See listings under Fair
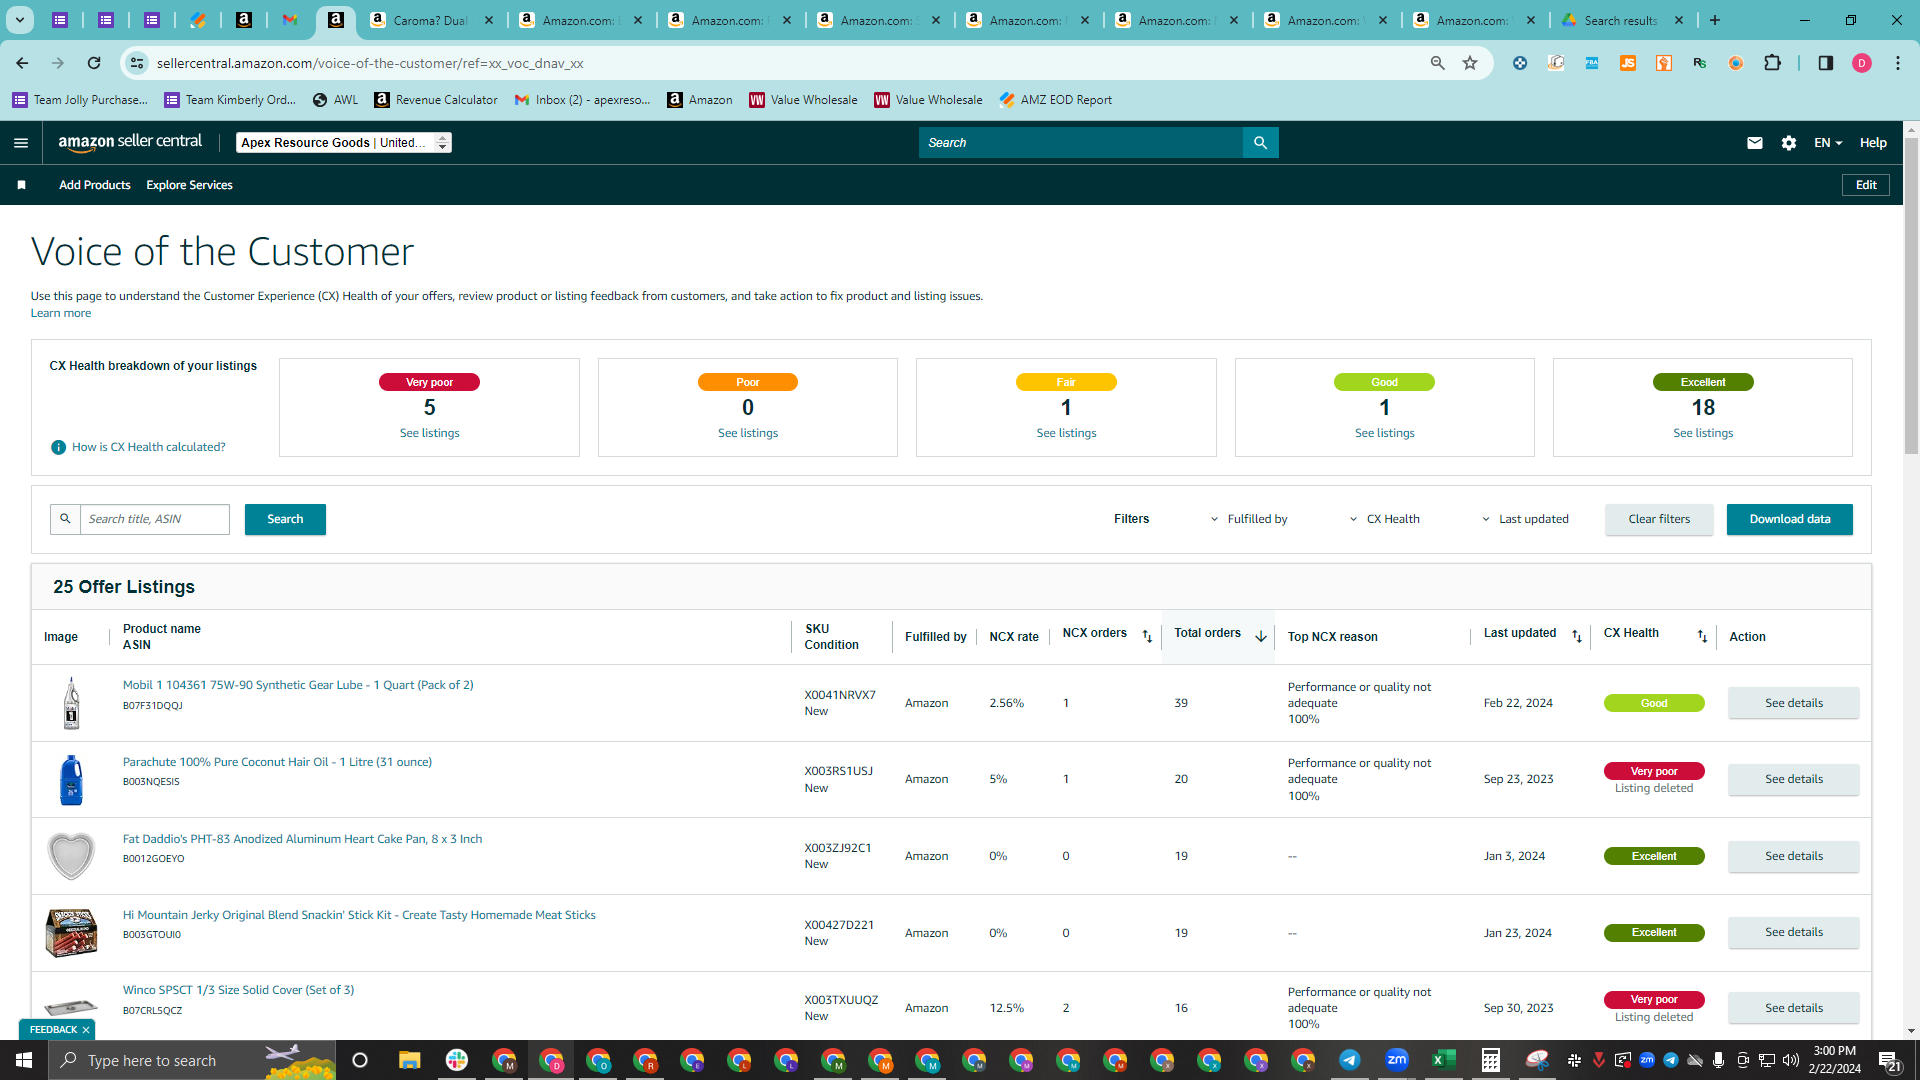The width and height of the screenshot is (1920, 1080). pyautogui.click(x=1066, y=433)
